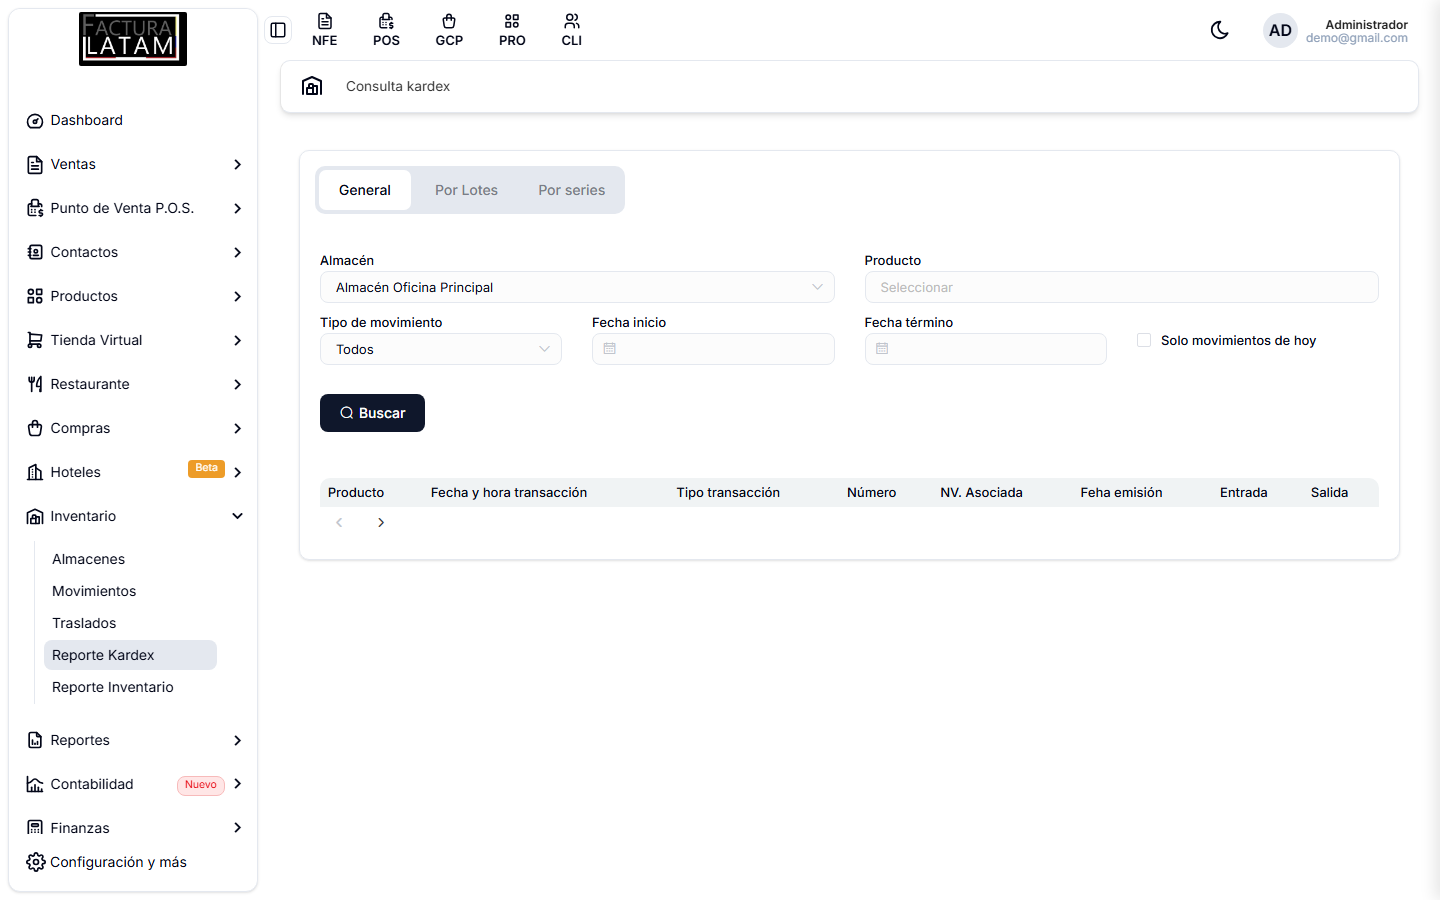Expand the Finanzas menu

[x=133, y=828]
